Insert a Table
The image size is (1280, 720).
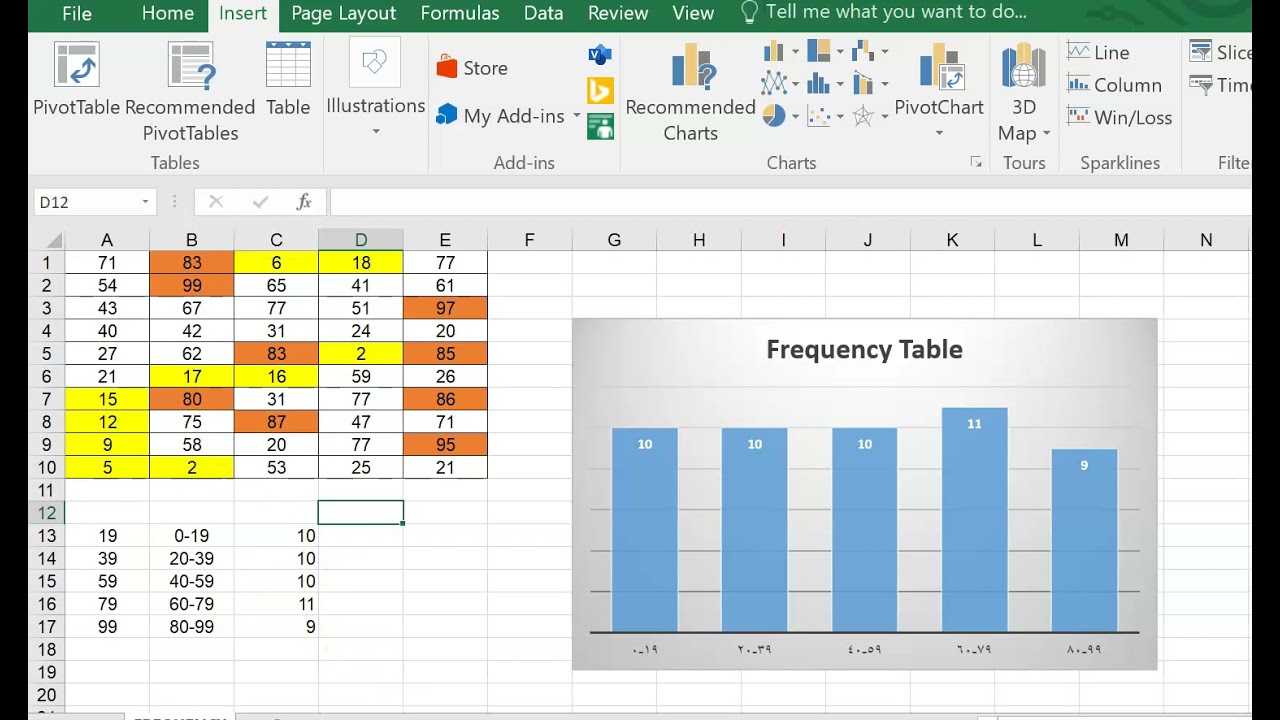pyautogui.click(x=288, y=80)
